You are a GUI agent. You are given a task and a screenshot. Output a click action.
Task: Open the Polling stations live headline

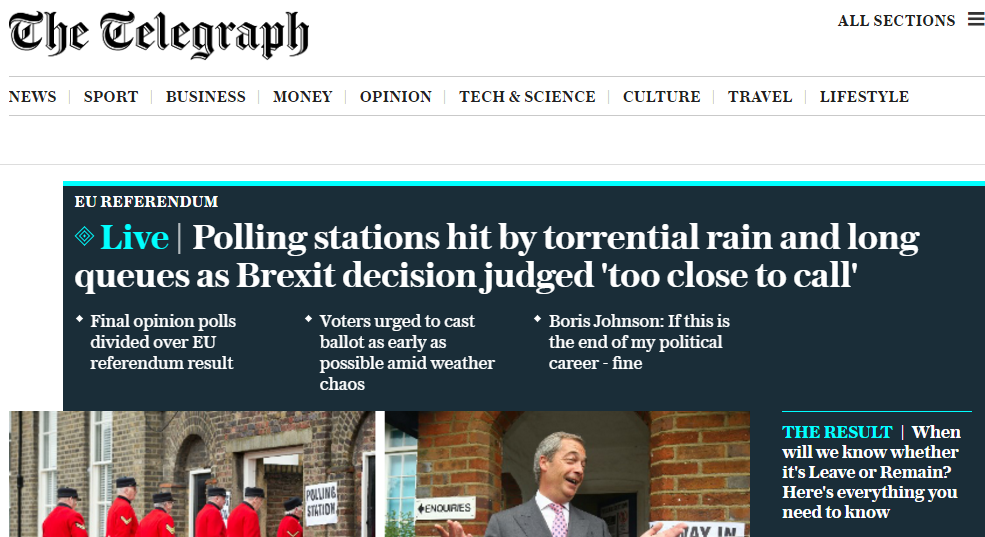[497, 256]
